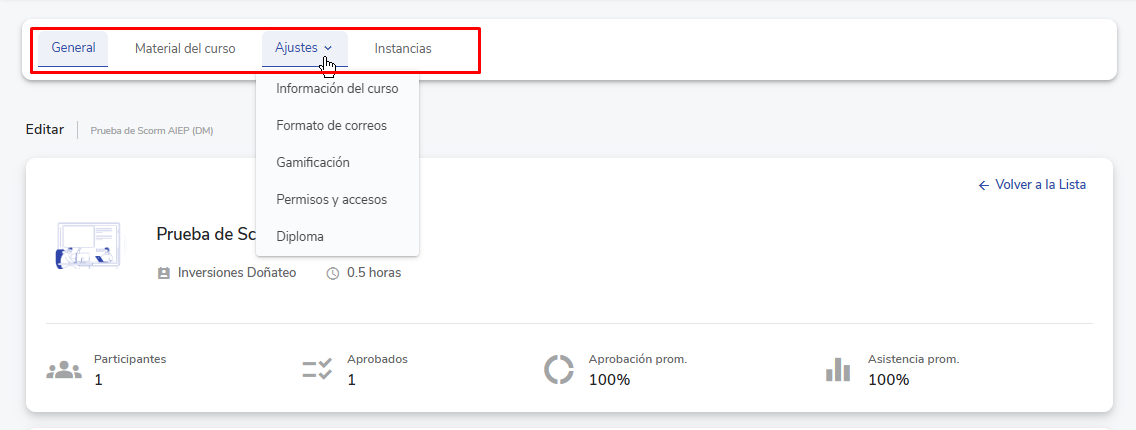Click the course thumbnail illustration
The height and width of the screenshot is (430, 1136).
tap(88, 245)
